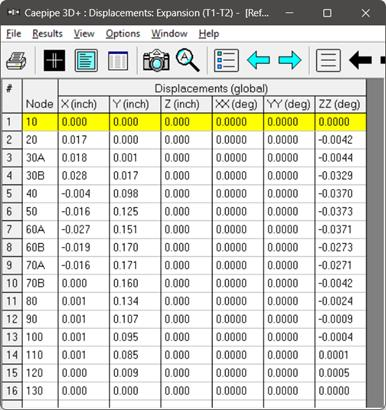Go to next results with cyan right arrow

[290, 60]
